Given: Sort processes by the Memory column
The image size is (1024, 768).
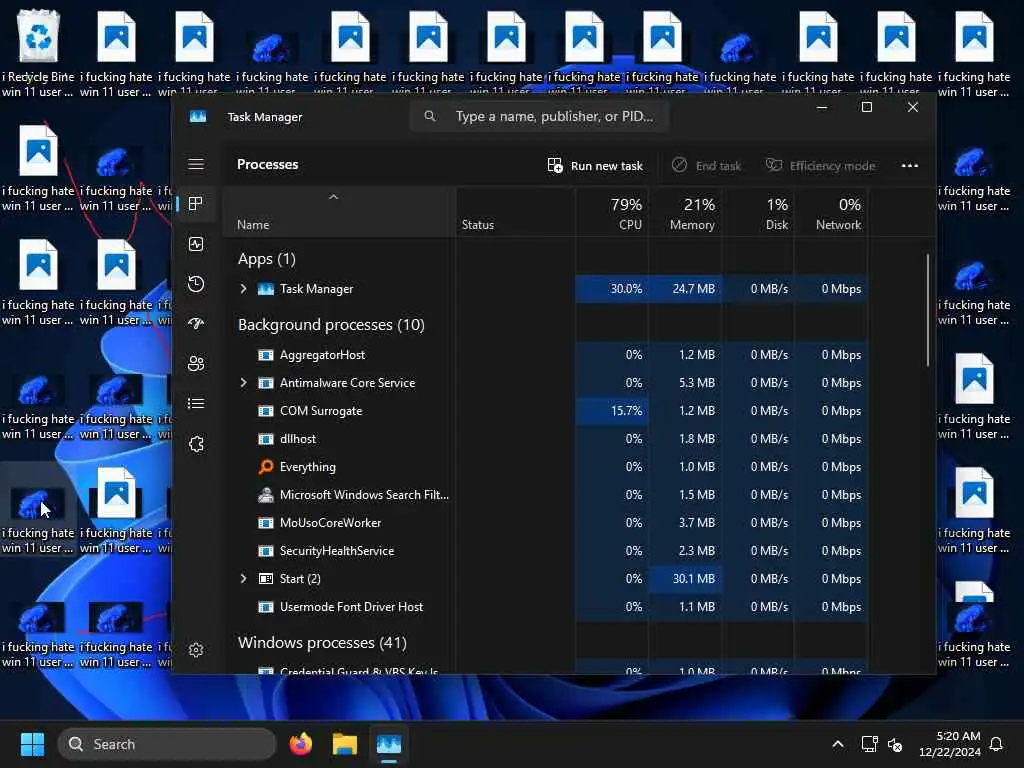Looking at the screenshot, I should pyautogui.click(x=686, y=213).
